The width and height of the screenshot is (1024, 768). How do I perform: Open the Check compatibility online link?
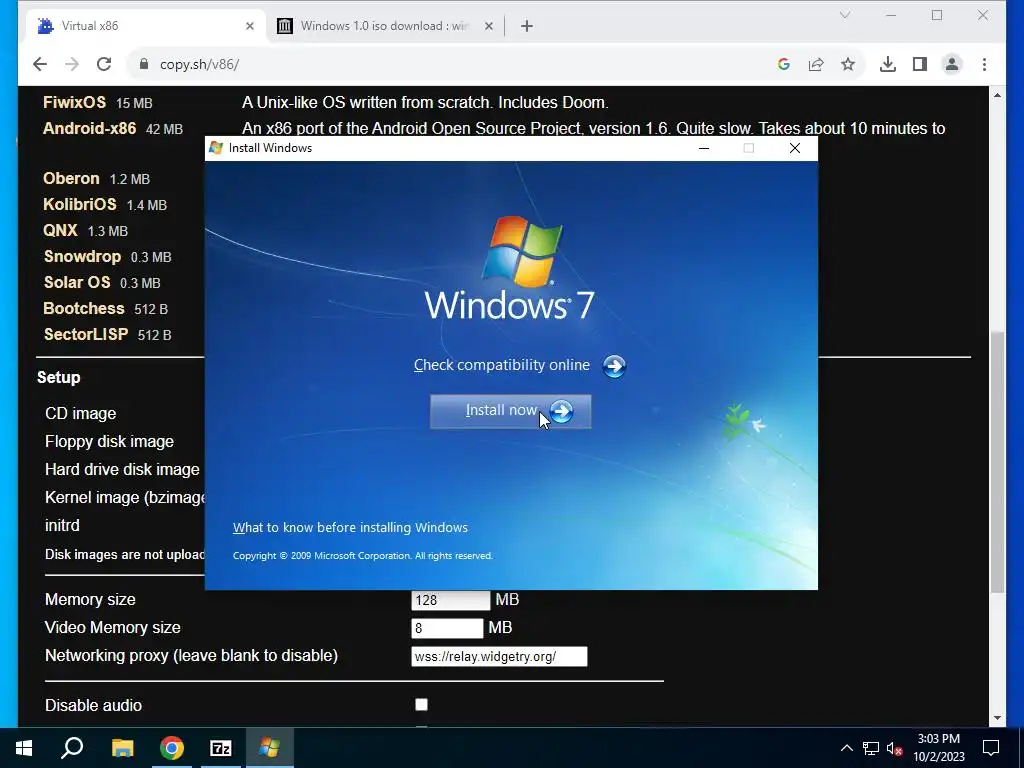(x=502, y=365)
